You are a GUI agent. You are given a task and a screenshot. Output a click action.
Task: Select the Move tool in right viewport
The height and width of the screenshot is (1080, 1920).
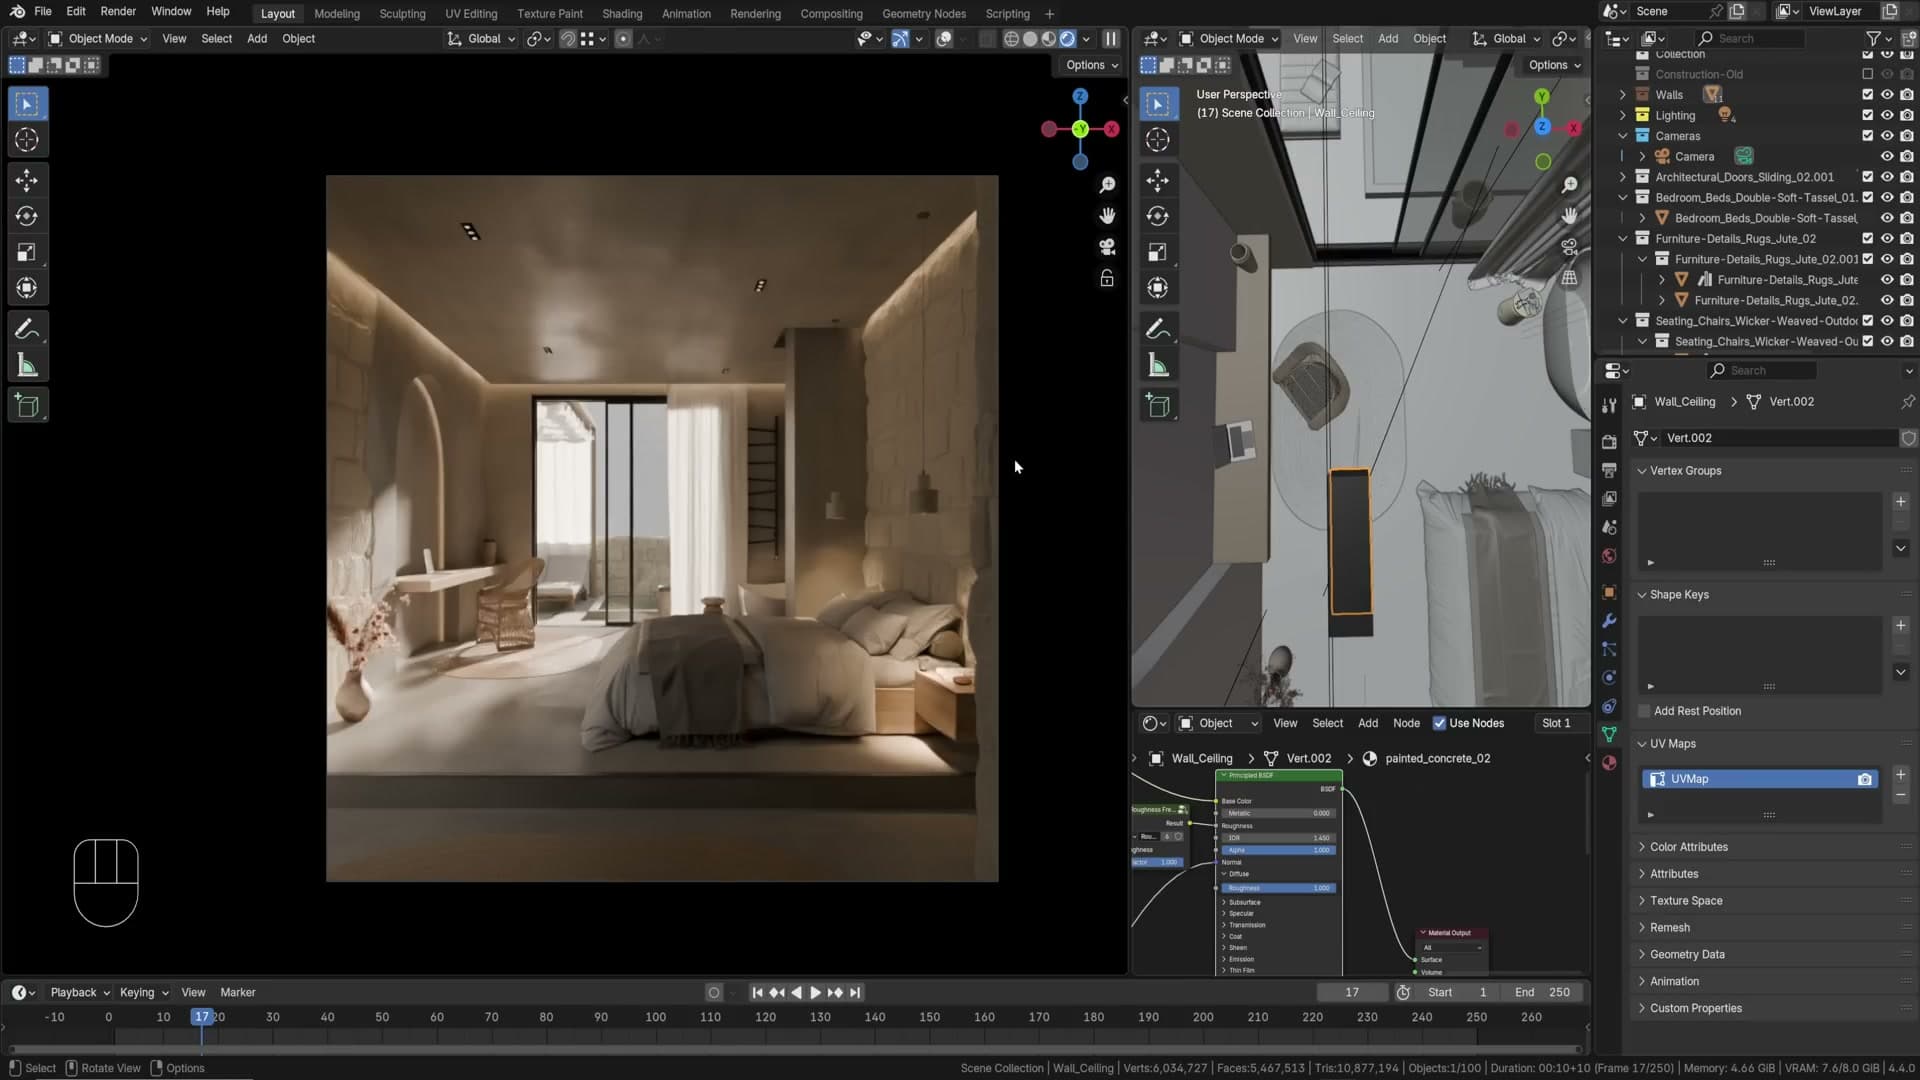point(1158,180)
